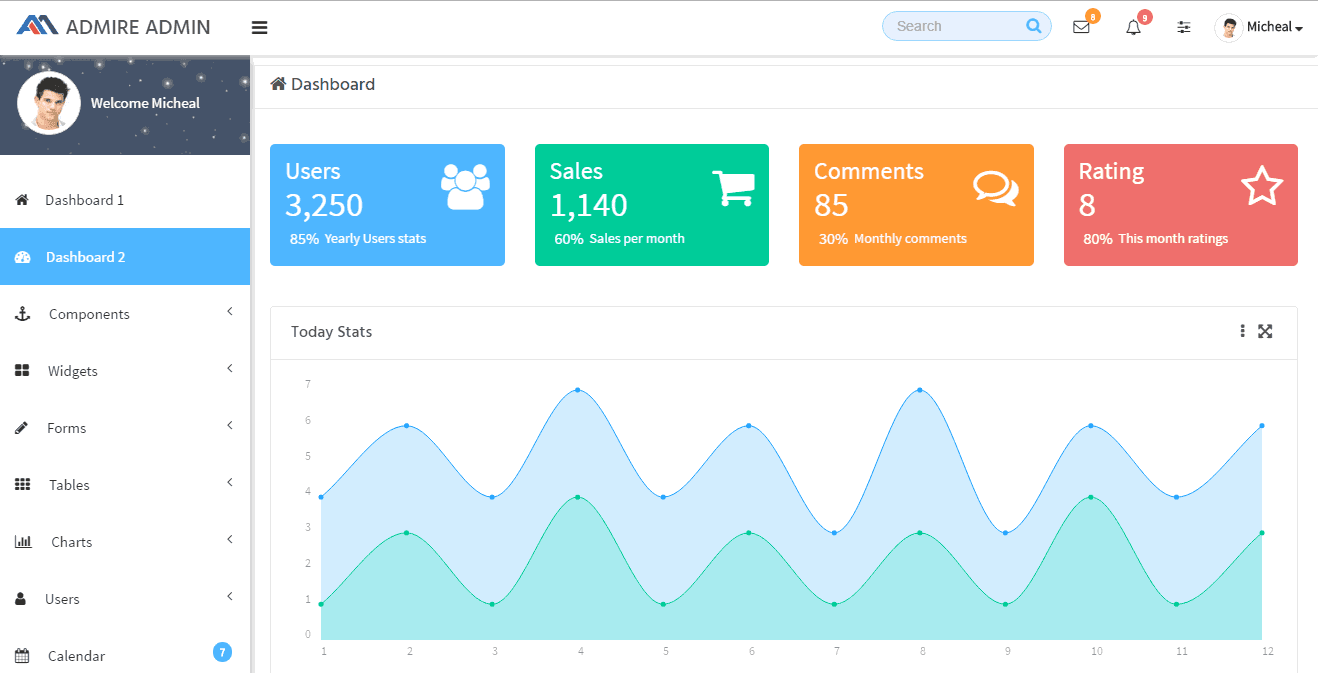This screenshot has height=673, width=1318.
Task: Open the Forms section in sidebar
Action: point(65,427)
